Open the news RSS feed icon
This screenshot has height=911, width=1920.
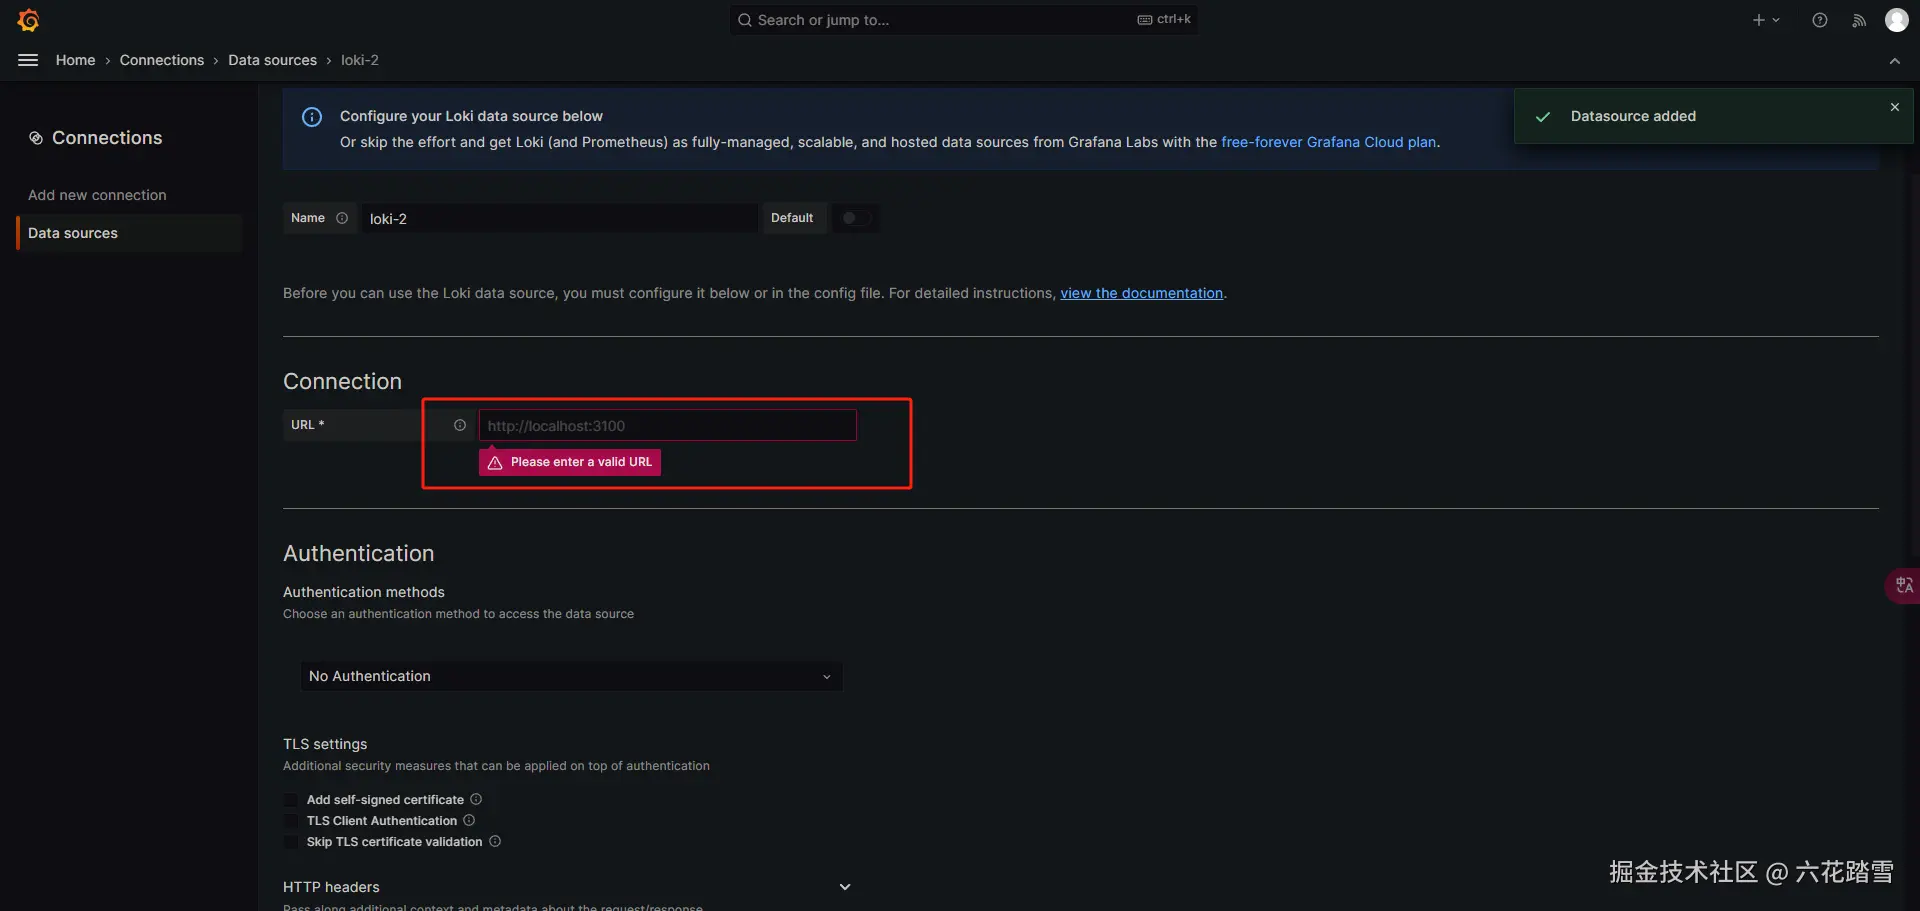point(1859,20)
